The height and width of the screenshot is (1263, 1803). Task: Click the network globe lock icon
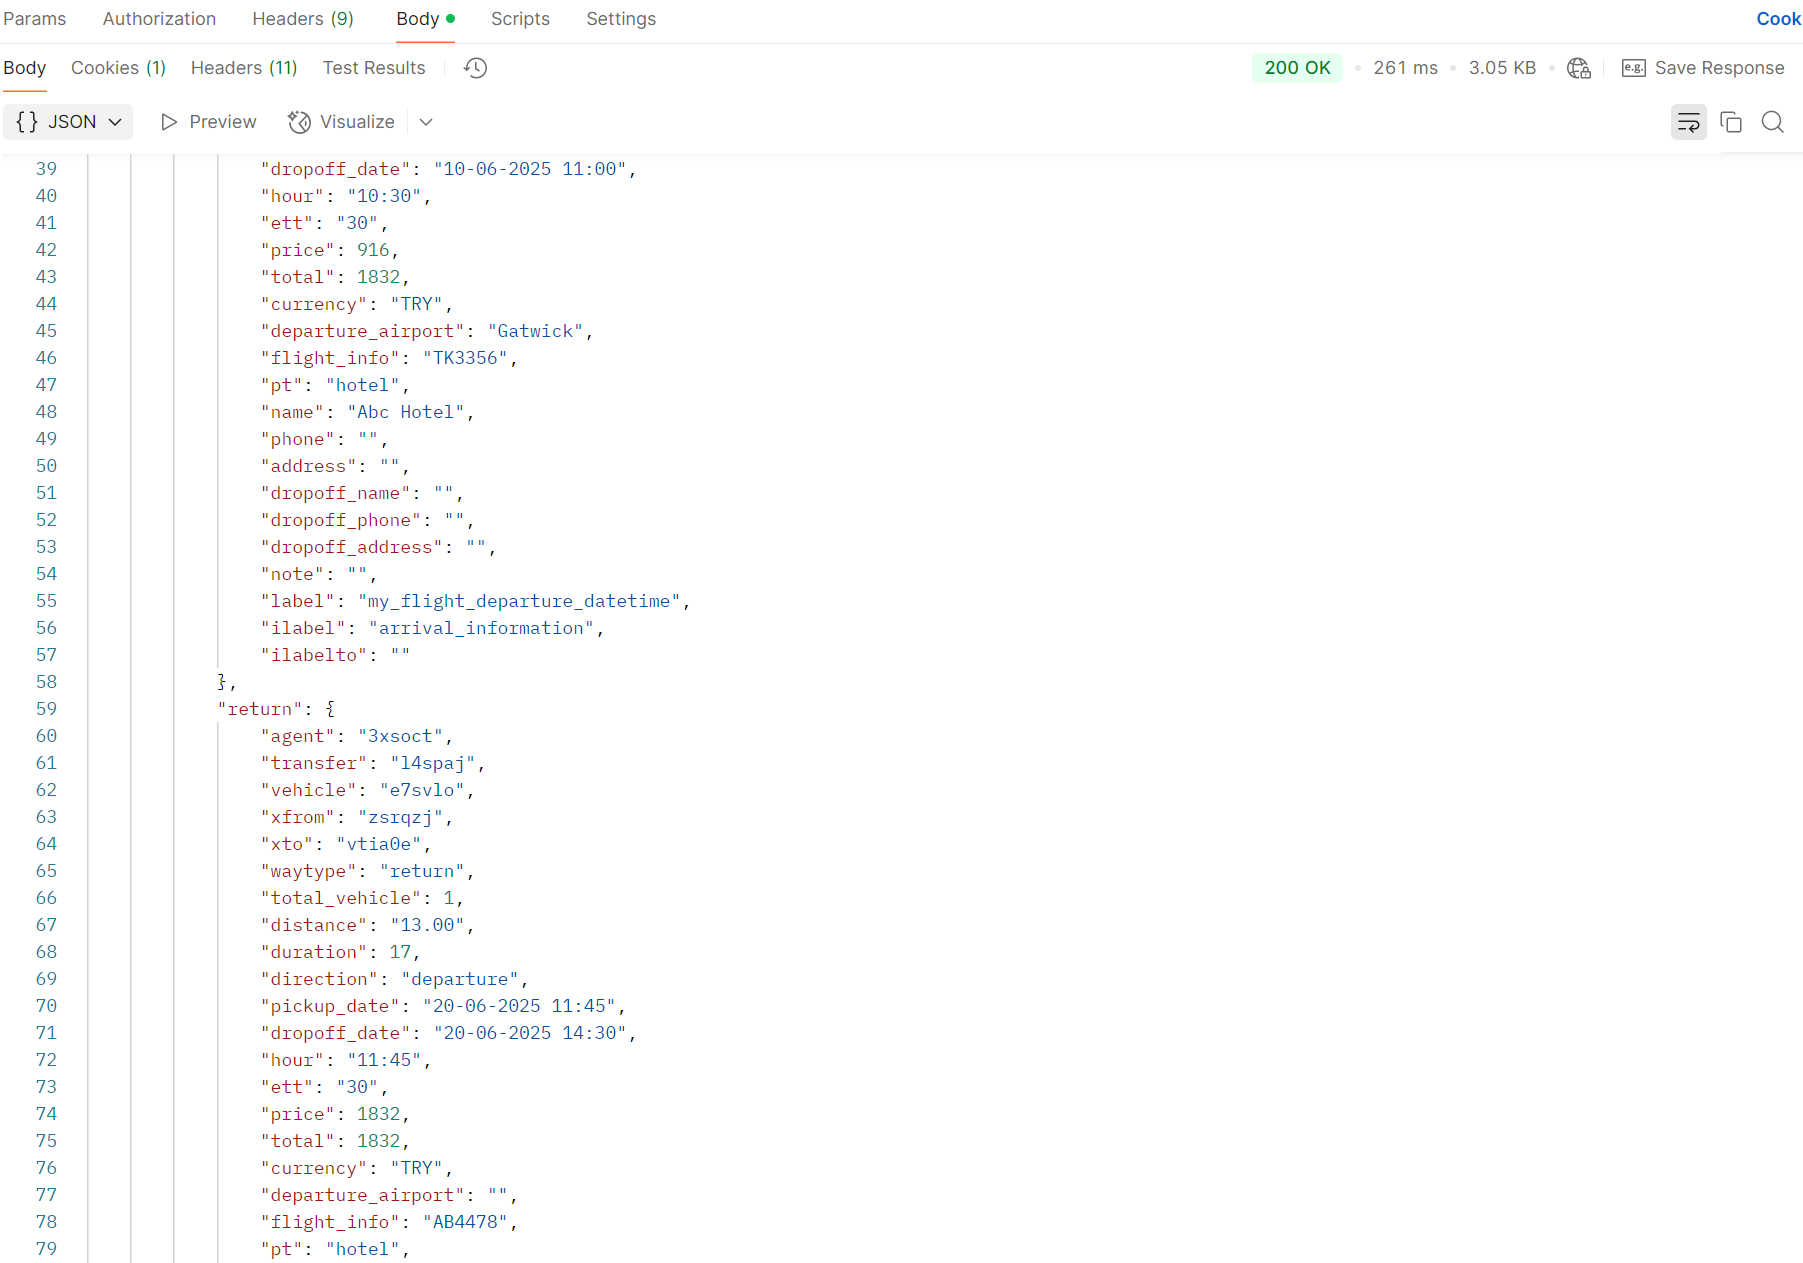coord(1578,68)
